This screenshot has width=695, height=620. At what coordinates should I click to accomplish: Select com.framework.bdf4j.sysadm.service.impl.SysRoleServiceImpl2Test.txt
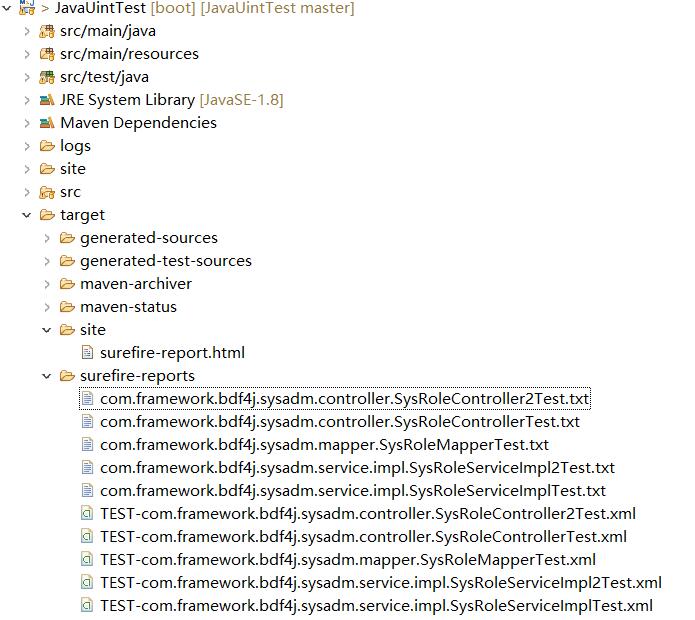pos(358,468)
